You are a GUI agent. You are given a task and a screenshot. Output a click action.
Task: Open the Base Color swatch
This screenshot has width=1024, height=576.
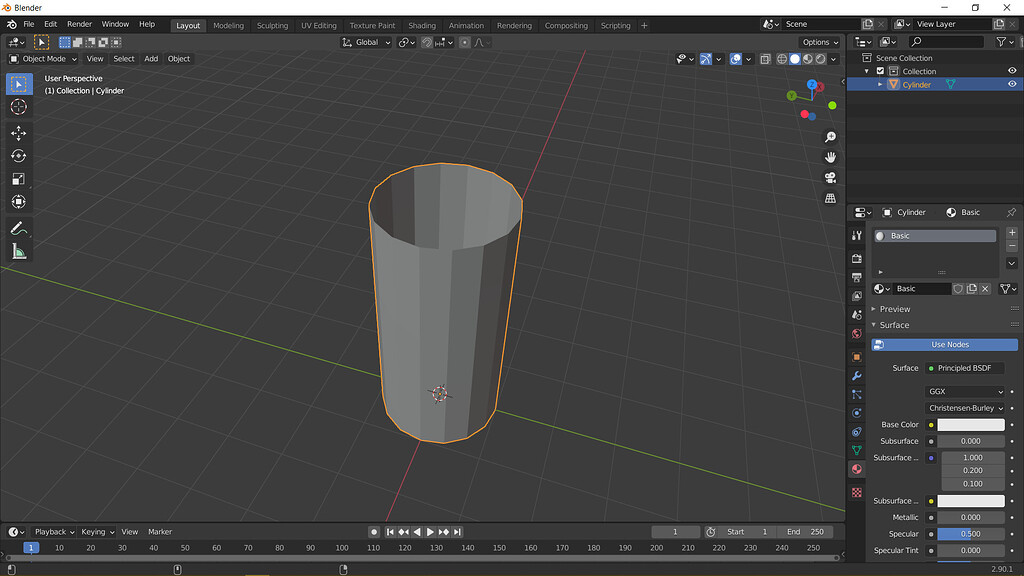point(970,424)
